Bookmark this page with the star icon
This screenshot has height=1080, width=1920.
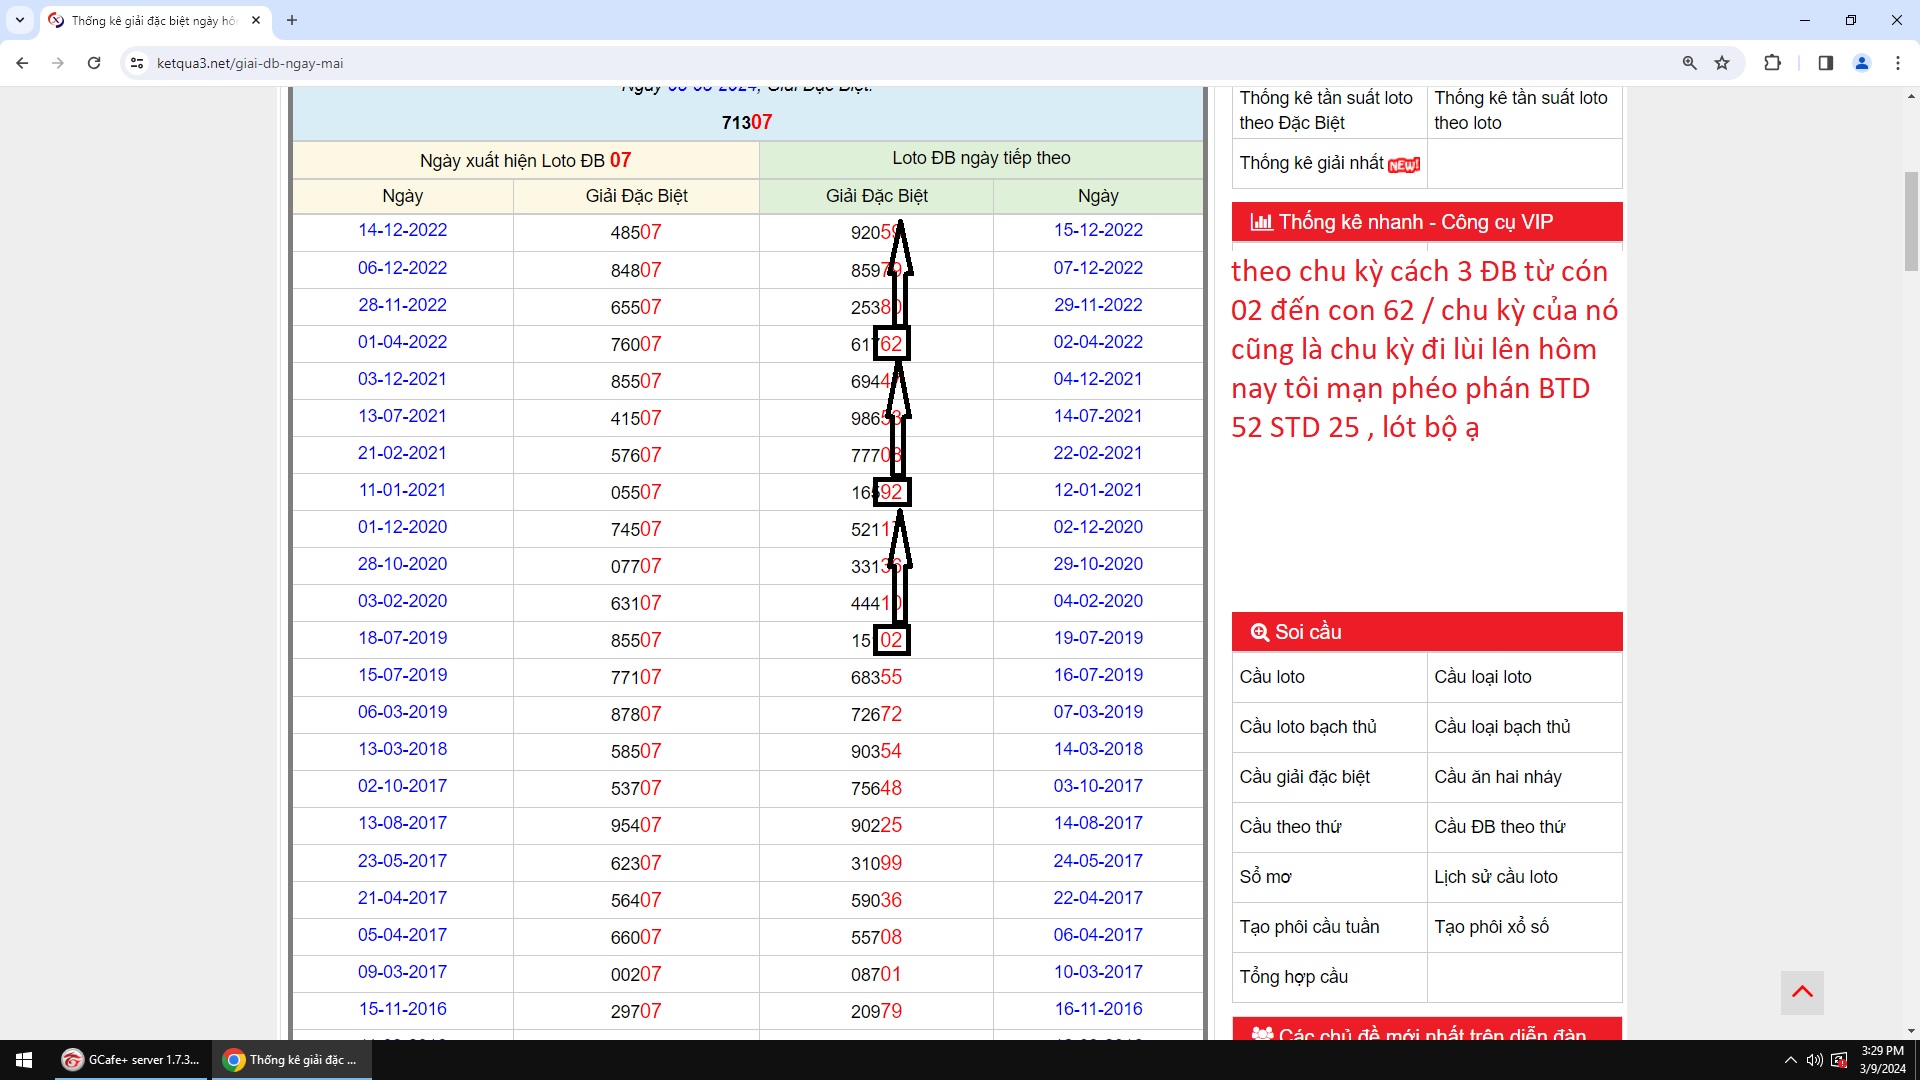pyautogui.click(x=1722, y=63)
